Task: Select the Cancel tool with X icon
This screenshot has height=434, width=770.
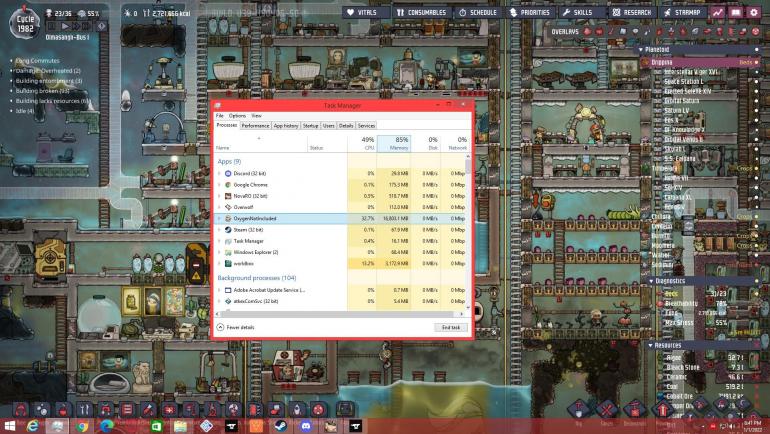Action: [607, 408]
